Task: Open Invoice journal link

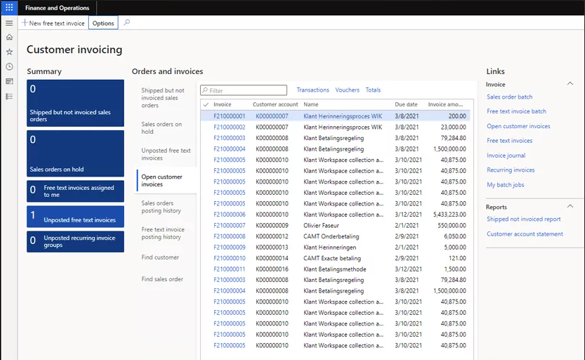Action: [506, 155]
